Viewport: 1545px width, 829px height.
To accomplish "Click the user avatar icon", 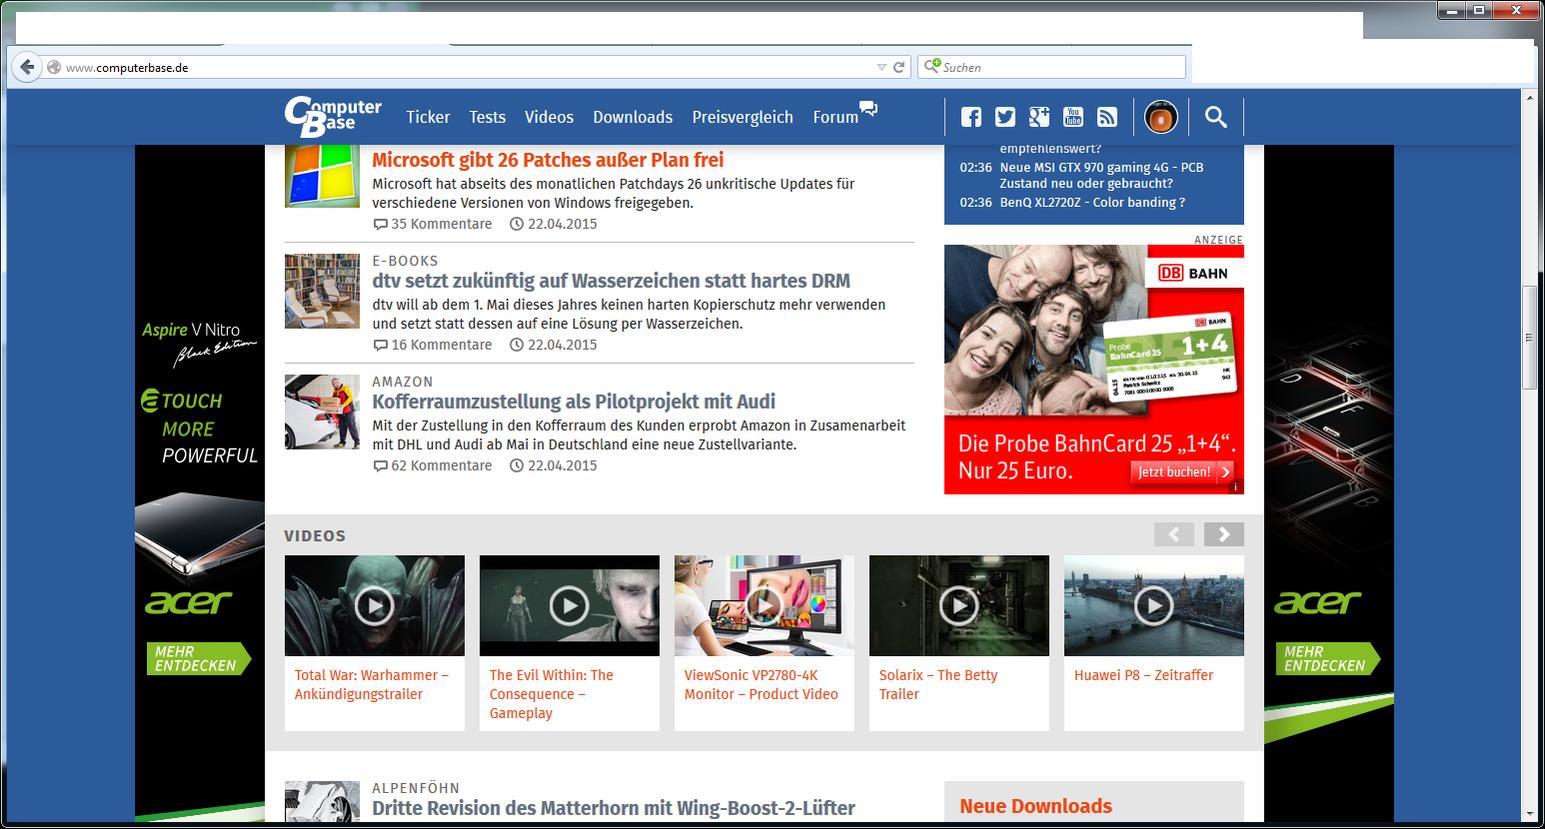I will click(x=1161, y=118).
